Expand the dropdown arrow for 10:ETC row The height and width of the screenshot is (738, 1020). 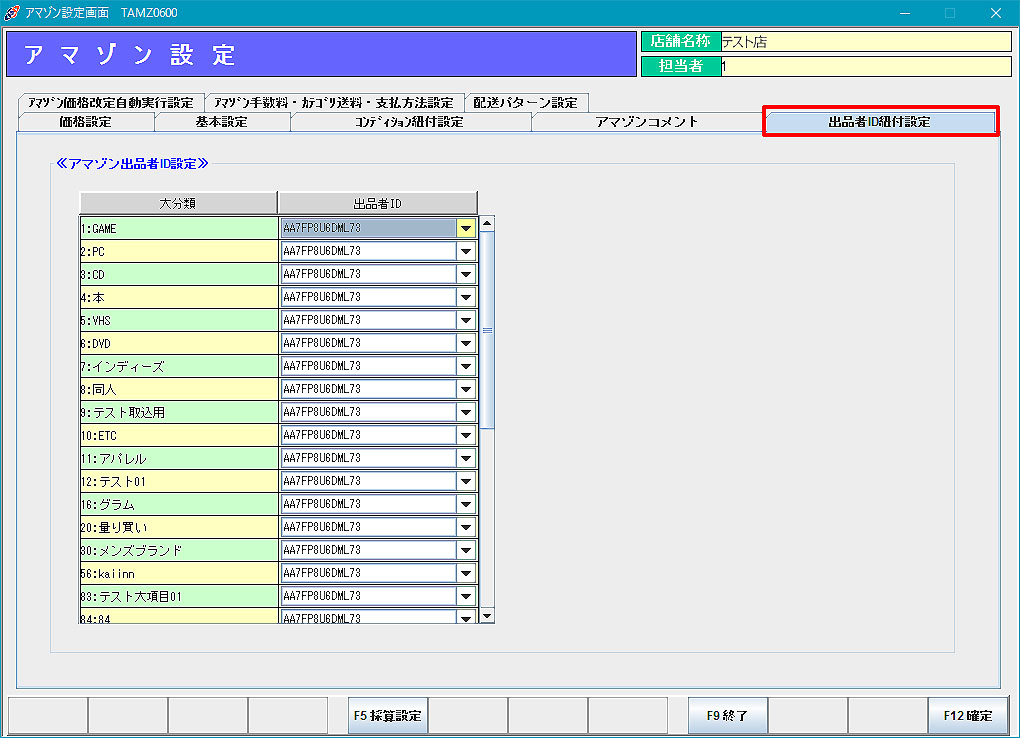466,435
